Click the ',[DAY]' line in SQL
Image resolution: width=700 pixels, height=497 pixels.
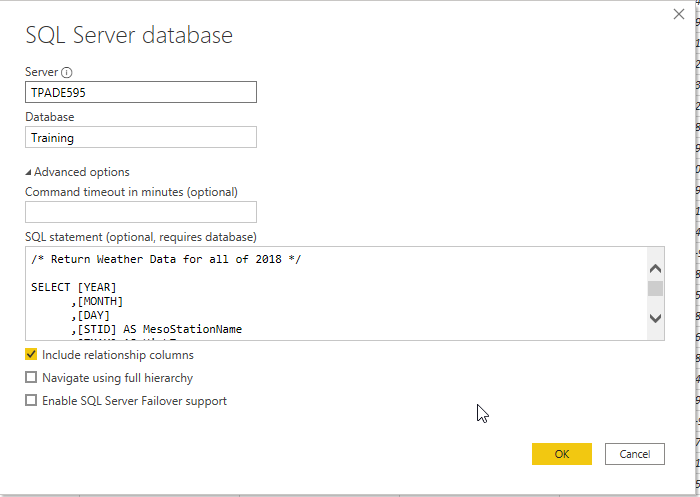coord(90,315)
